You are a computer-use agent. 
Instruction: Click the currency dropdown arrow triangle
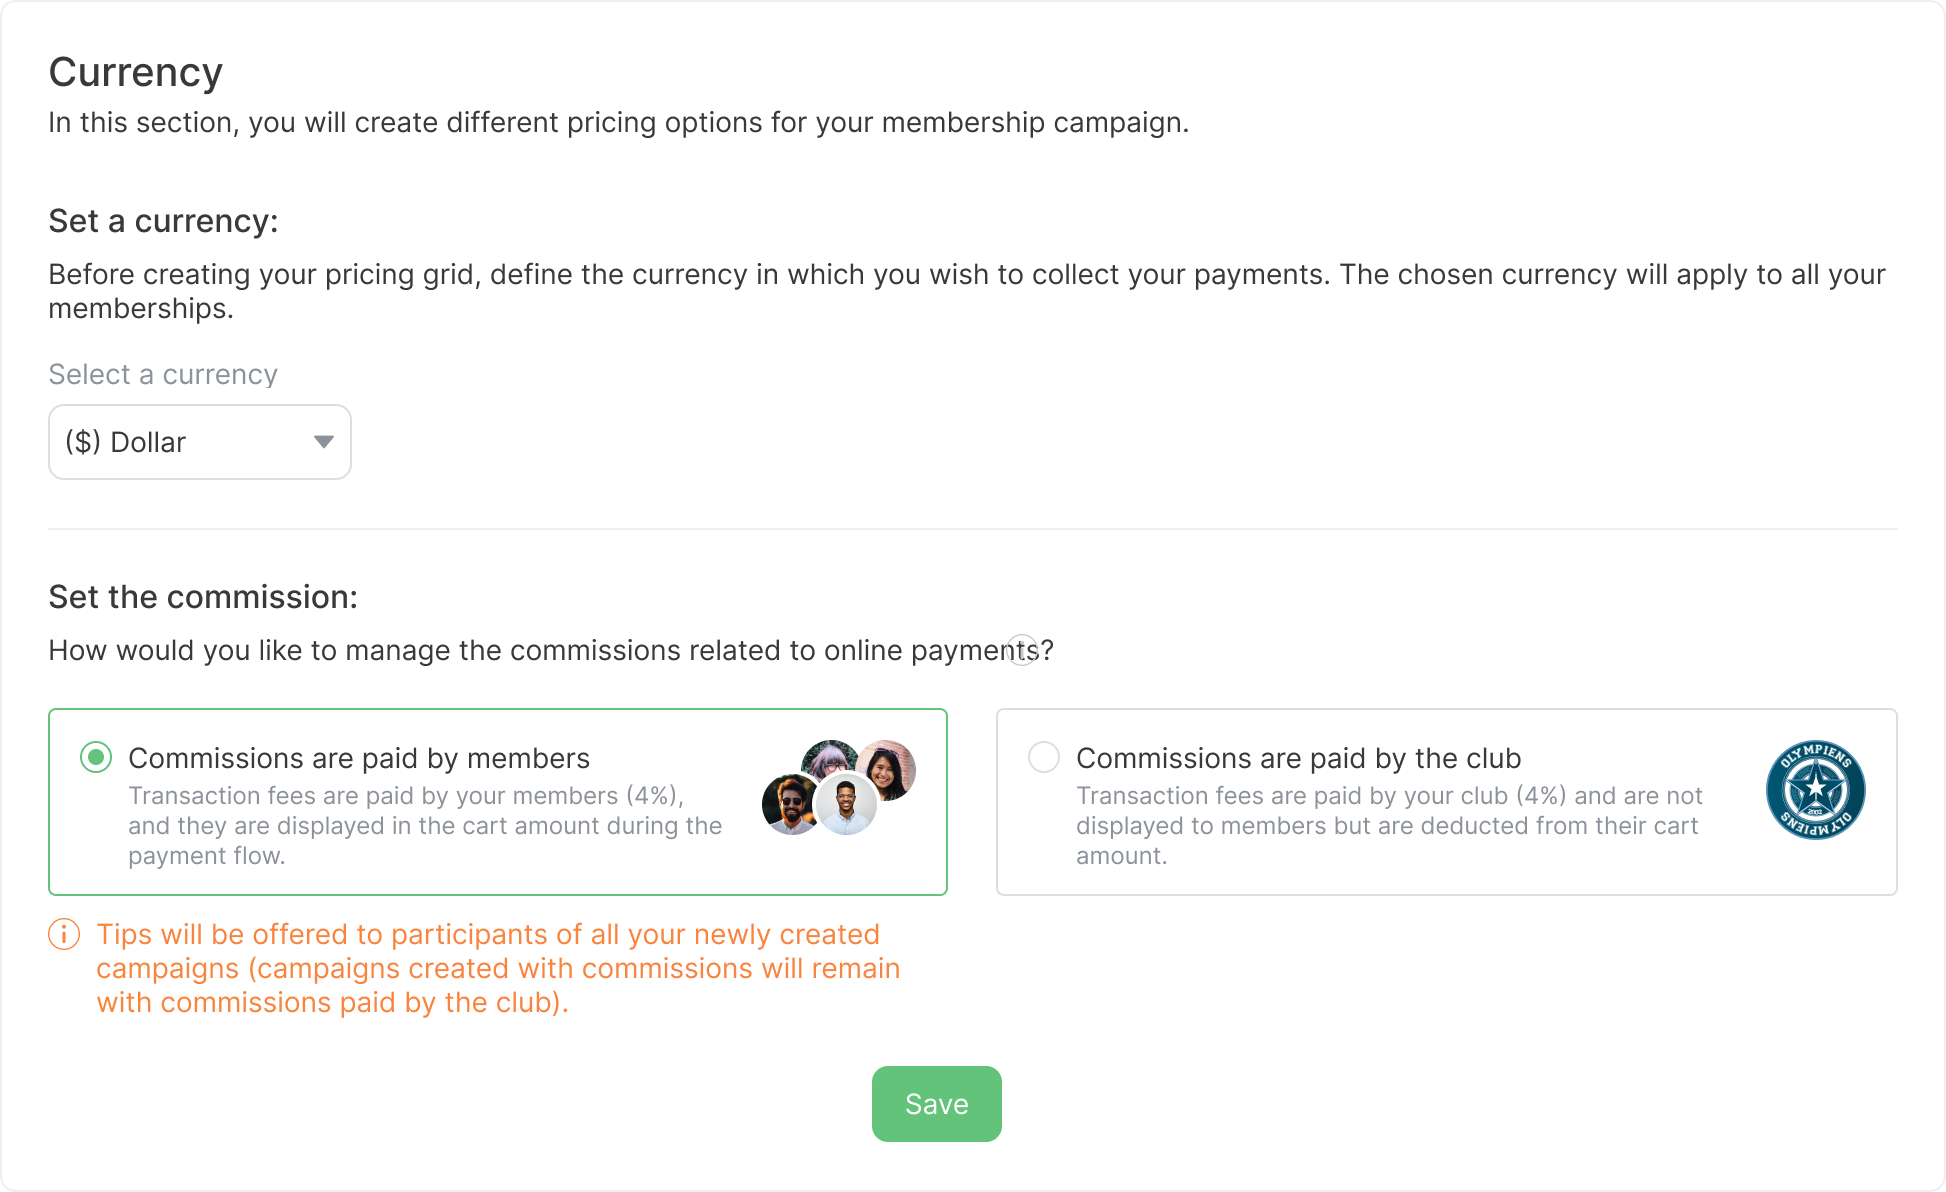[x=323, y=442]
